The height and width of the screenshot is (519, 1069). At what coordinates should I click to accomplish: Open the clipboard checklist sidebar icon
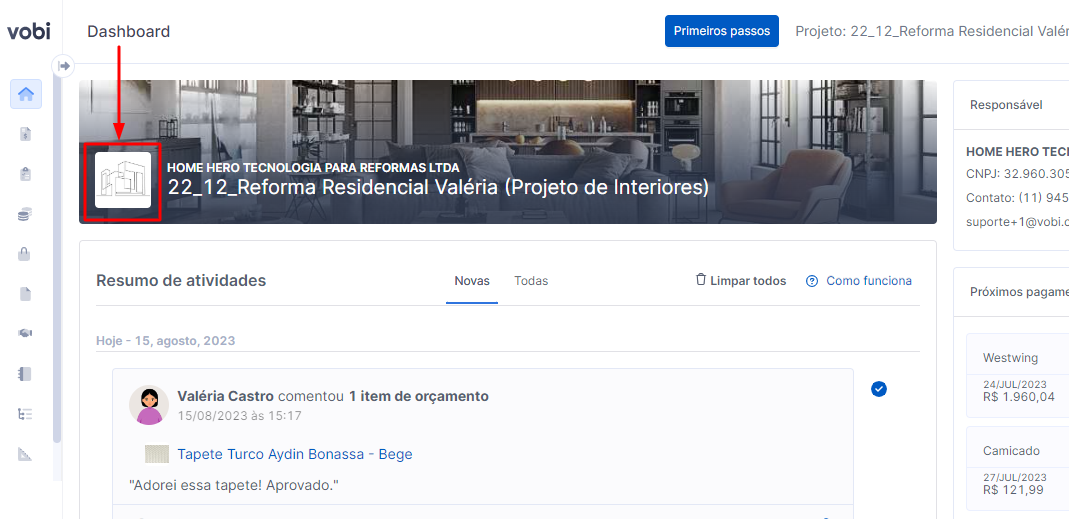[26, 174]
